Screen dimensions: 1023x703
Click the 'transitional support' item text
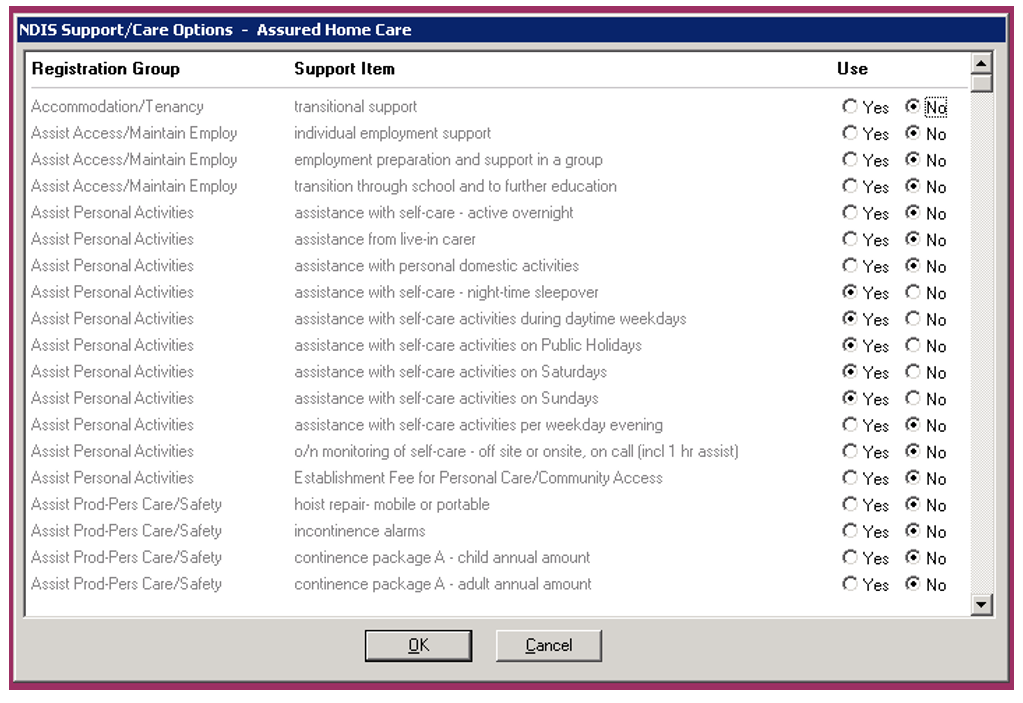point(356,106)
